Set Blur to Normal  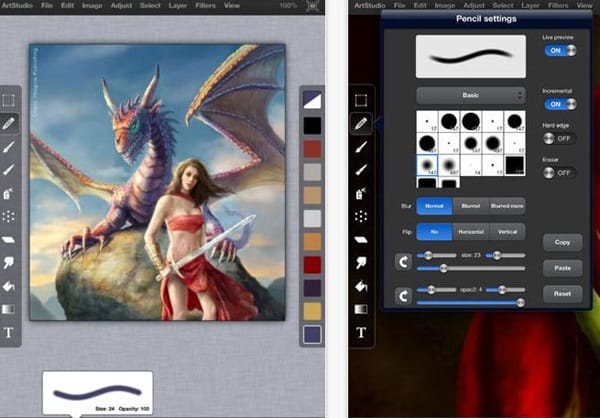click(x=434, y=206)
